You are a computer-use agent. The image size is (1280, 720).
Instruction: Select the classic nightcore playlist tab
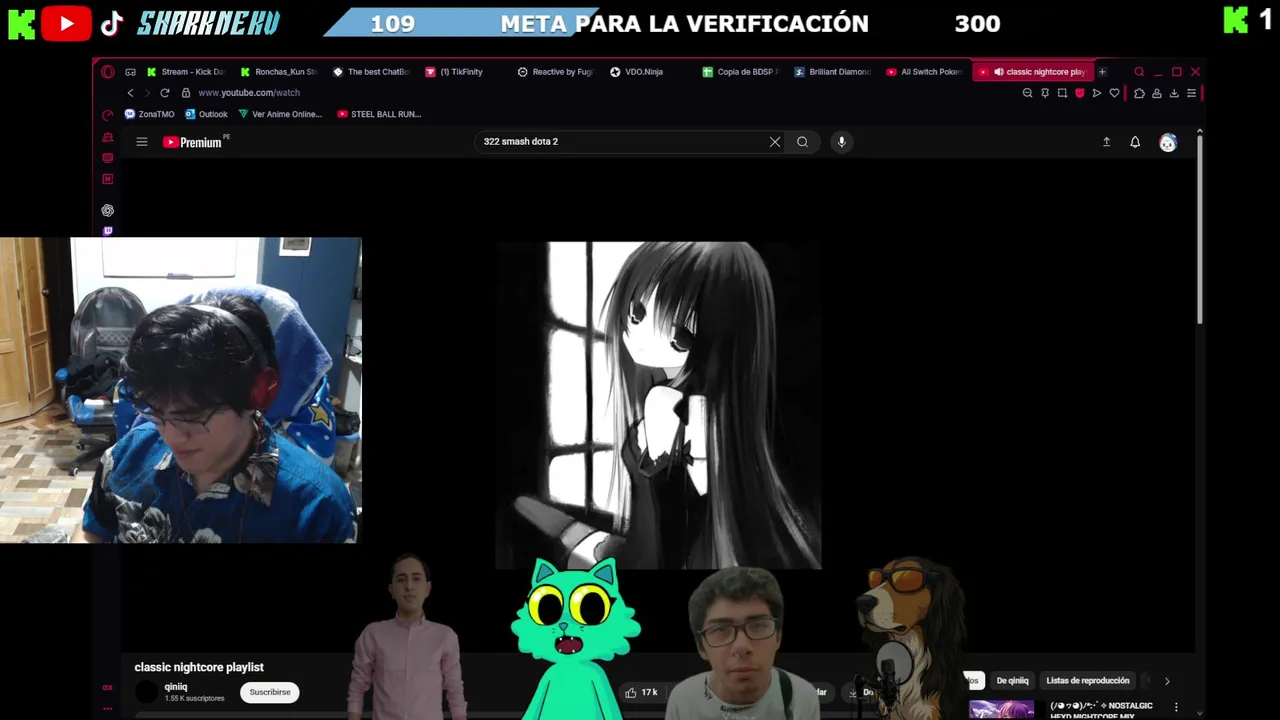(x=1032, y=72)
